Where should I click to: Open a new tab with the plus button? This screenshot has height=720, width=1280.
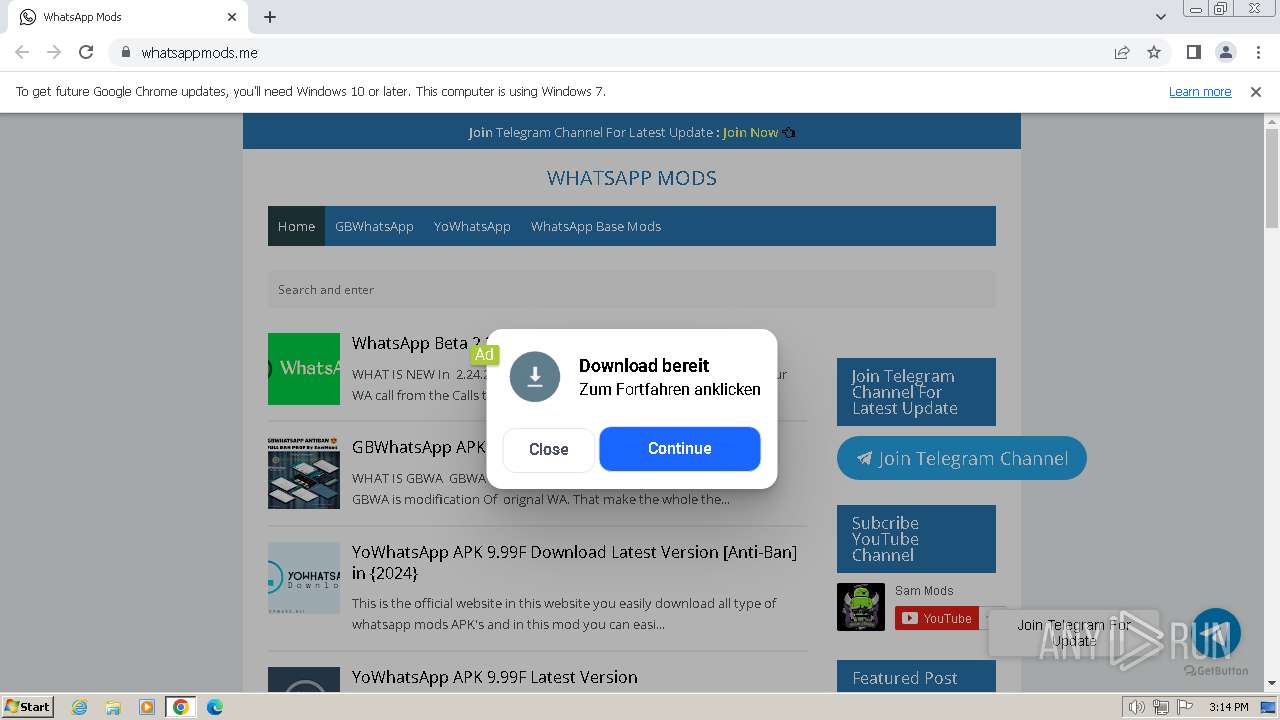(270, 17)
